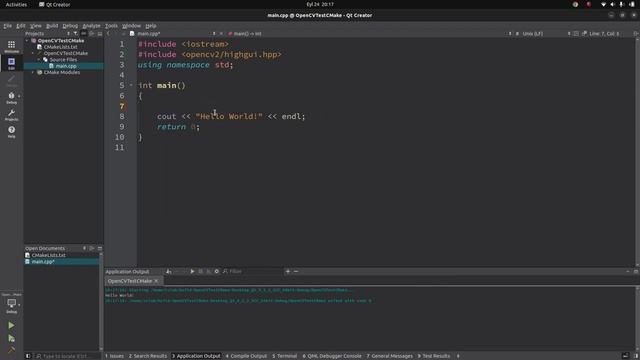Open 7 General Messages pane
The width and height of the screenshot is (640, 360).
[x=389, y=356]
